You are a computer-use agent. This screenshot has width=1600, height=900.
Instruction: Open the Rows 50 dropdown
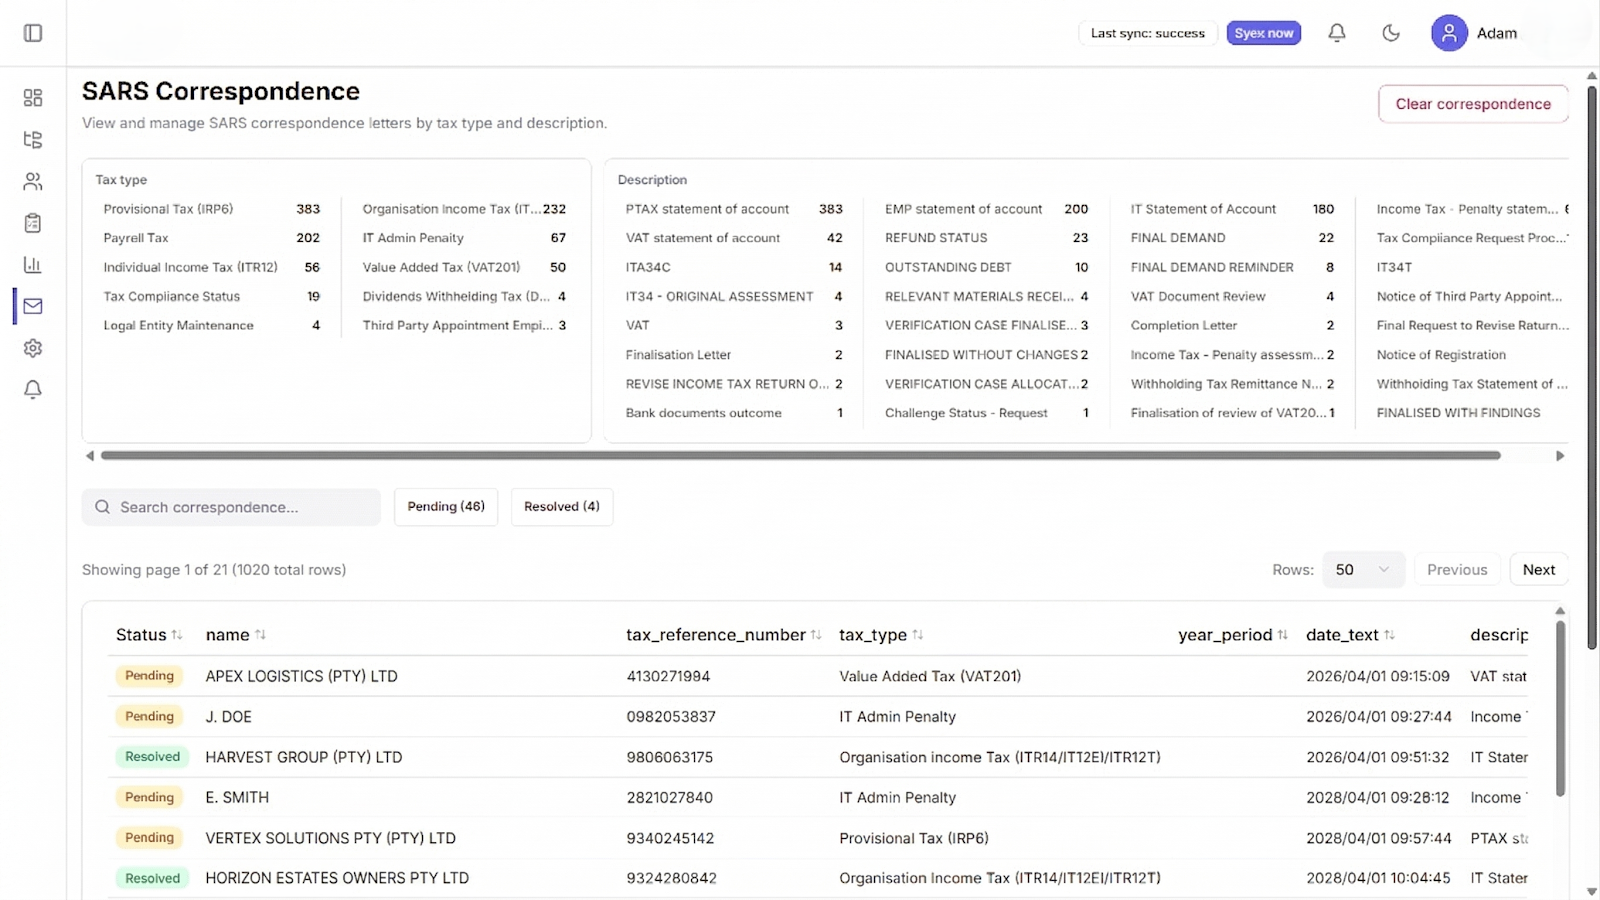(1362, 570)
